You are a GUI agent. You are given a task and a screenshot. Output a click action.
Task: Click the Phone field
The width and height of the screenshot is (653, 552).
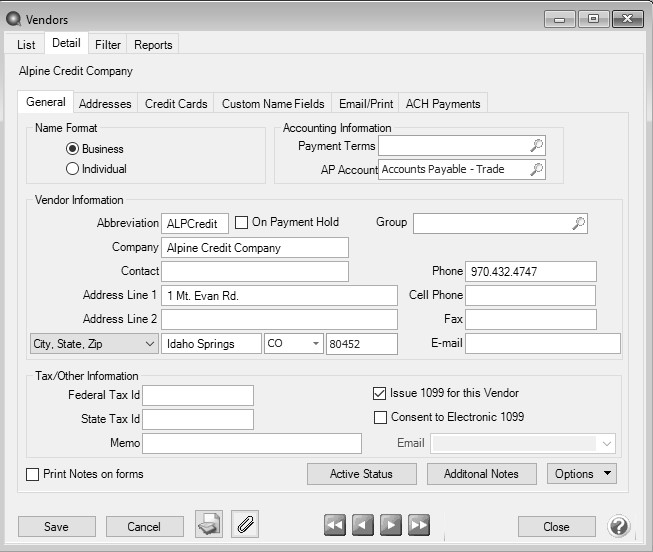click(531, 272)
